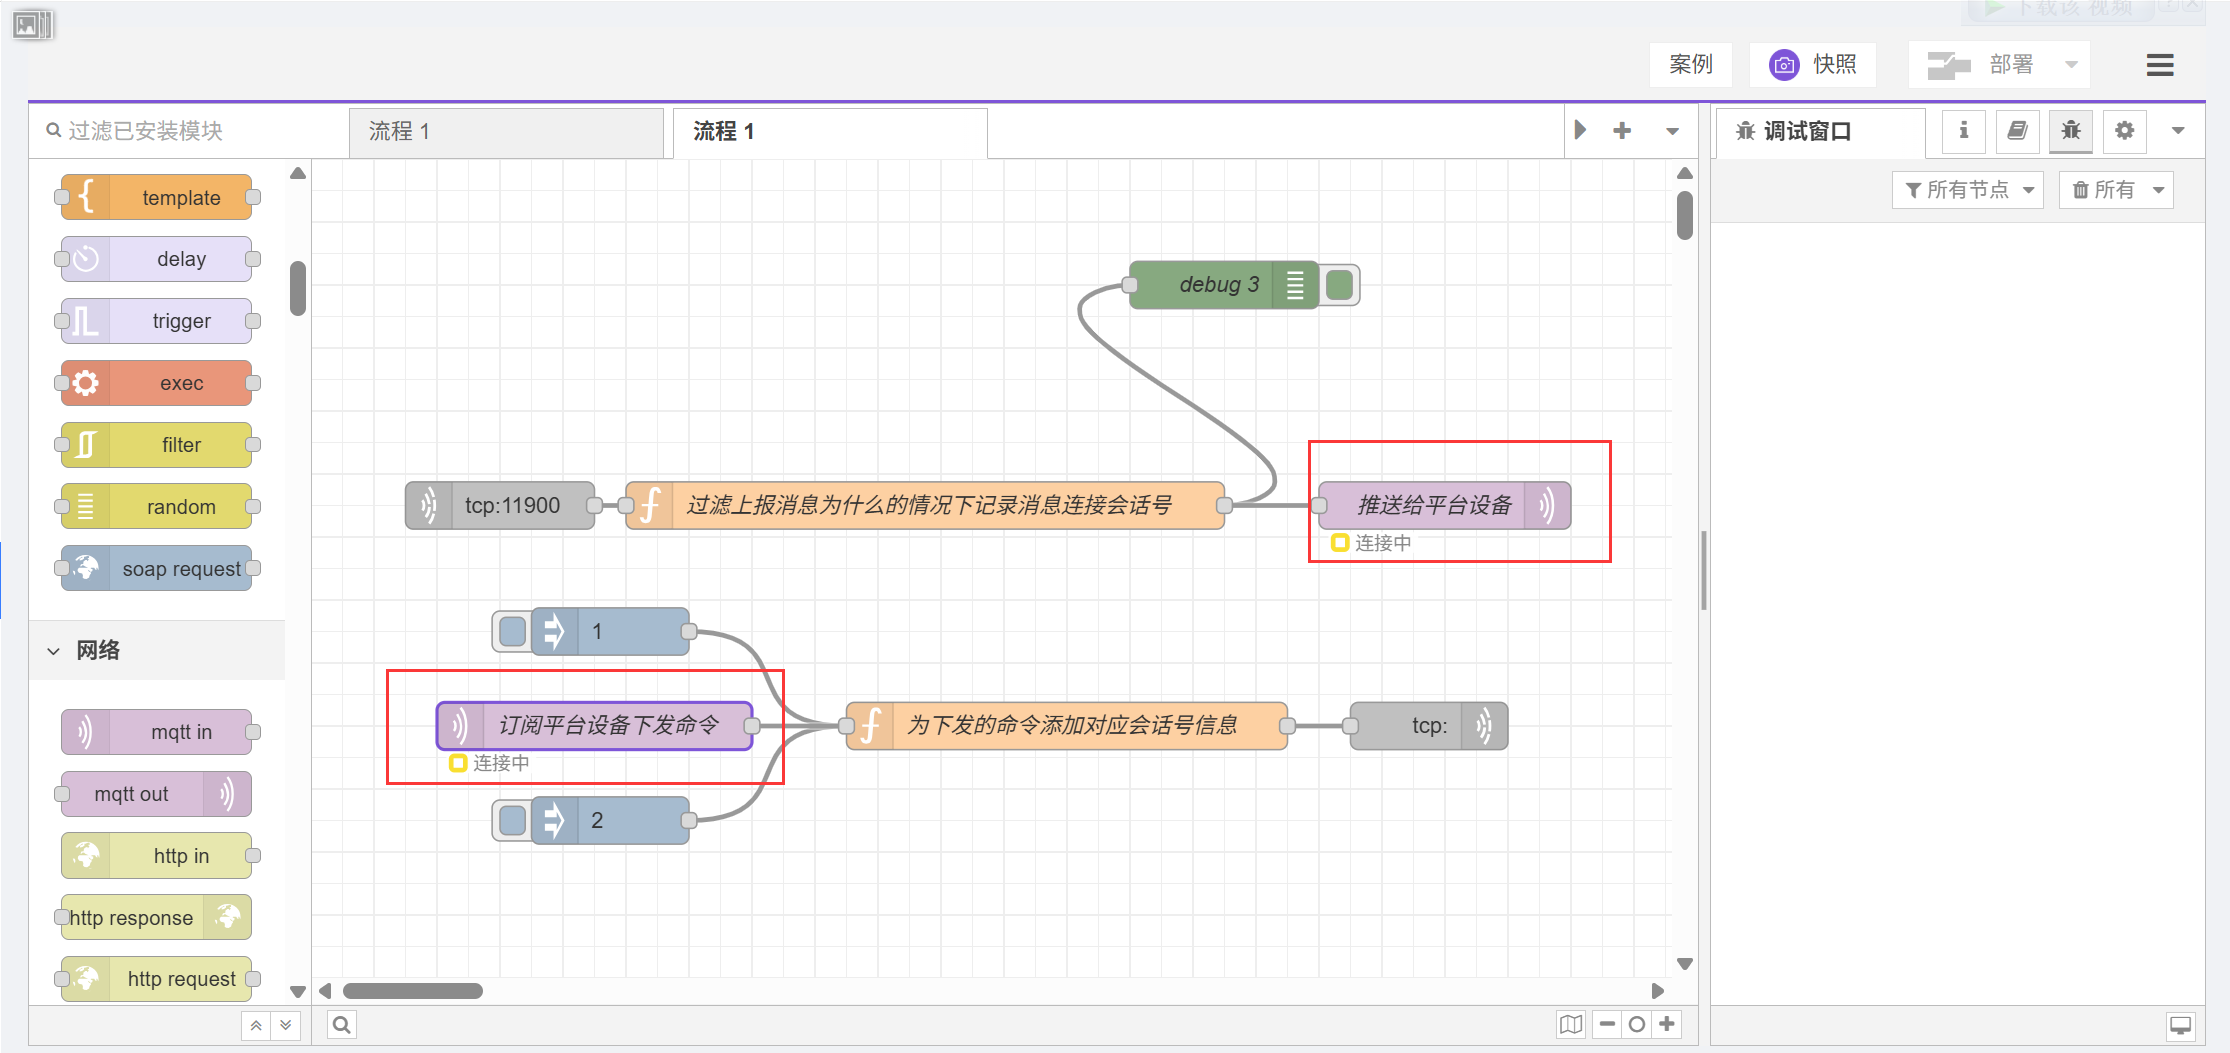Trigger the inject node labeled 1

(512, 632)
